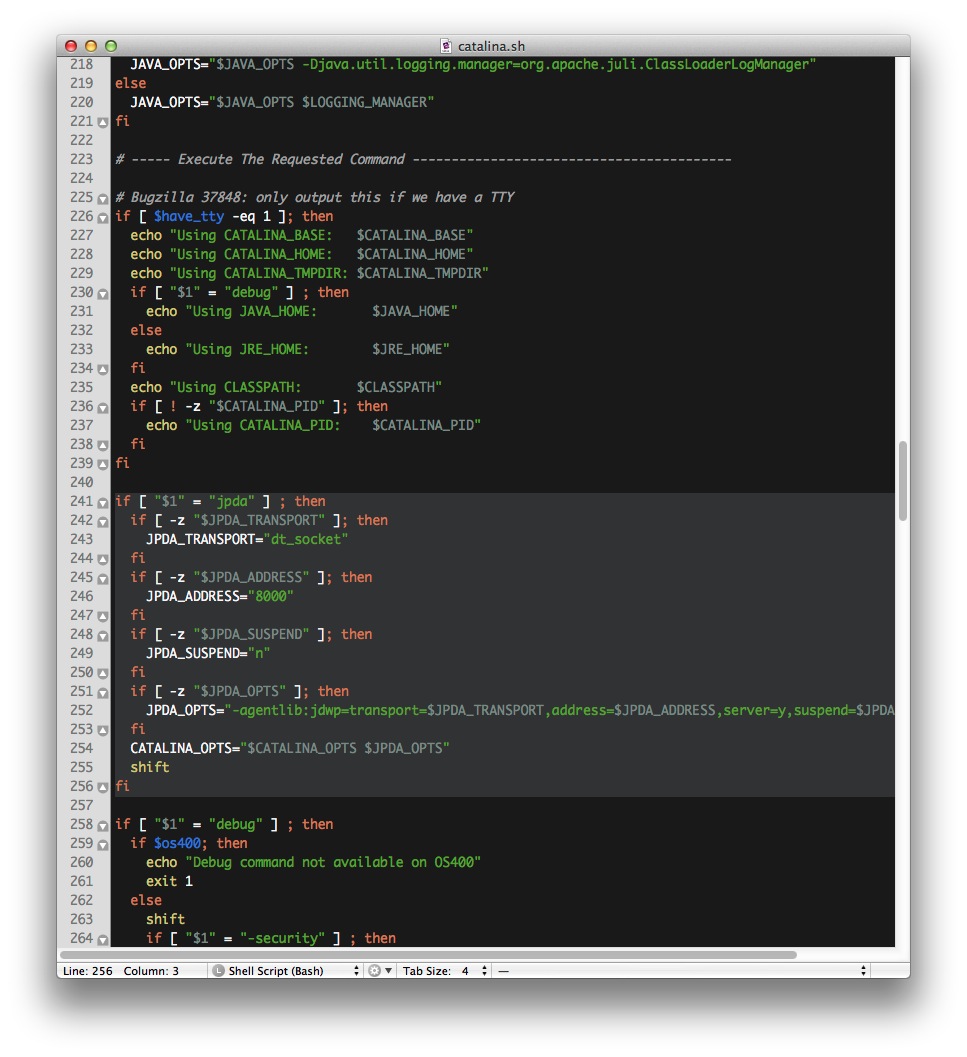The width and height of the screenshot is (967, 1057).
Task: Click the $os400 variable on line 259
Action: pyautogui.click(x=177, y=843)
